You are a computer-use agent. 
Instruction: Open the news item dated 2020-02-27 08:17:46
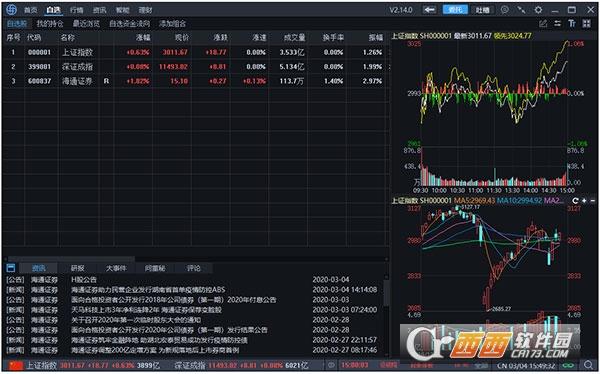pyautogui.click(x=155, y=350)
